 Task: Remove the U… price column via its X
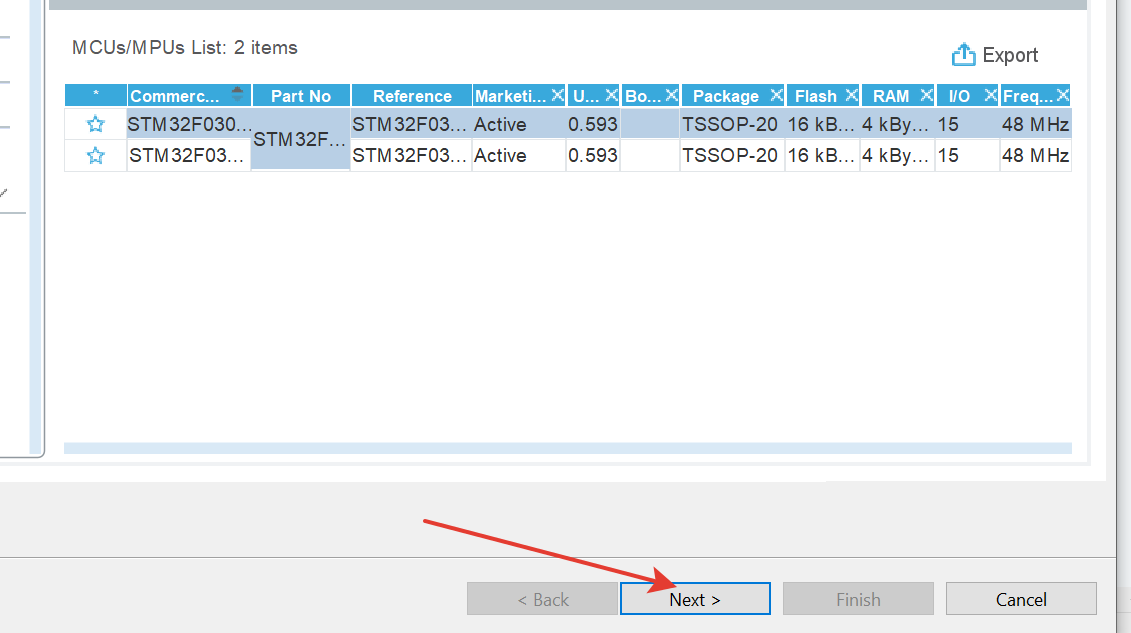(612, 94)
